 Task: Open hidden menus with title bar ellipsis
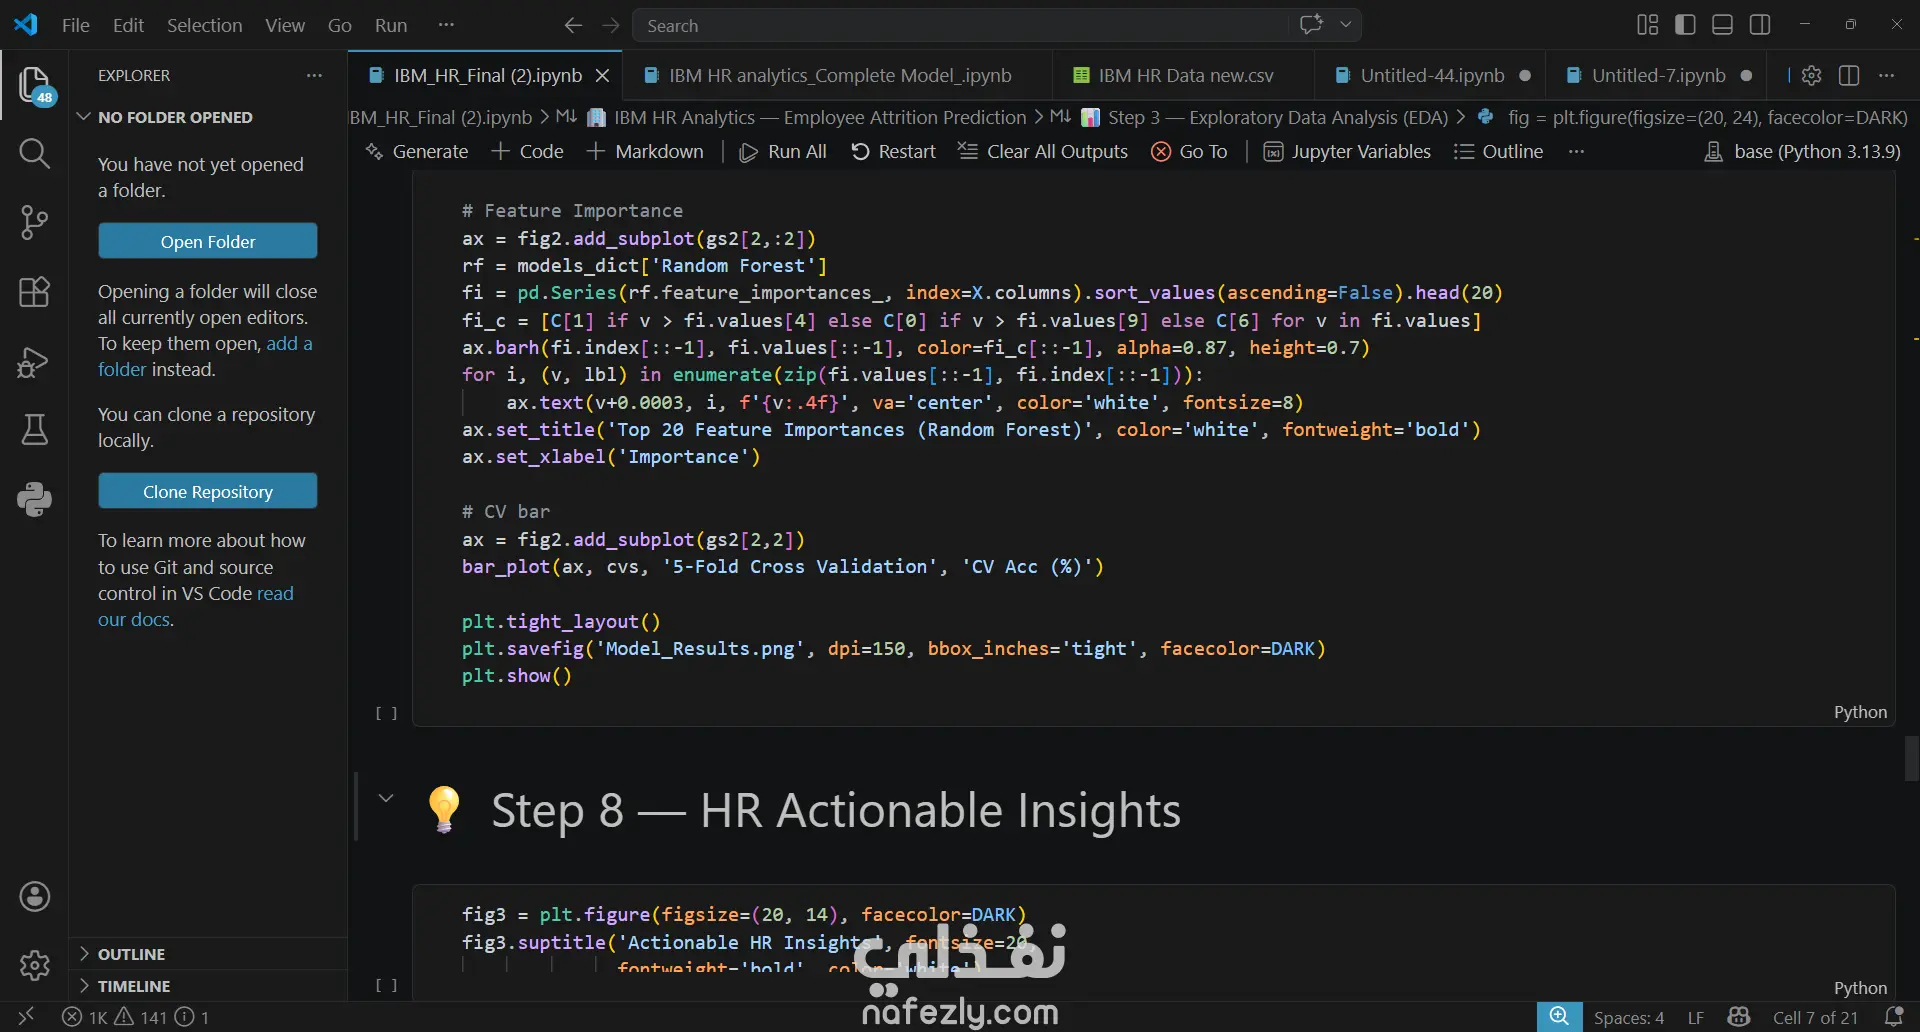446,25
